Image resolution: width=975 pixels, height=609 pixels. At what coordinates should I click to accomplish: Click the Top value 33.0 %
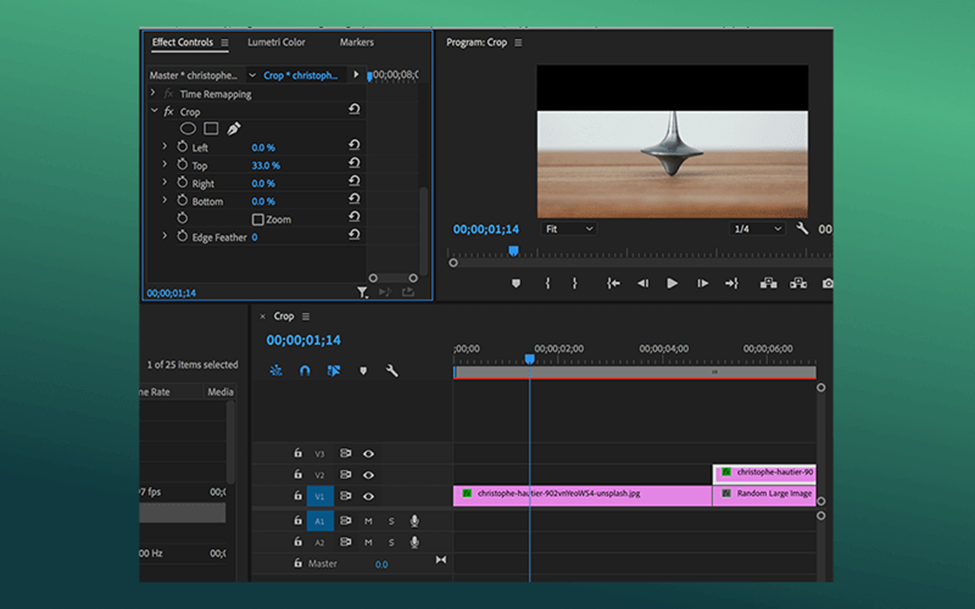pos(266,165)
